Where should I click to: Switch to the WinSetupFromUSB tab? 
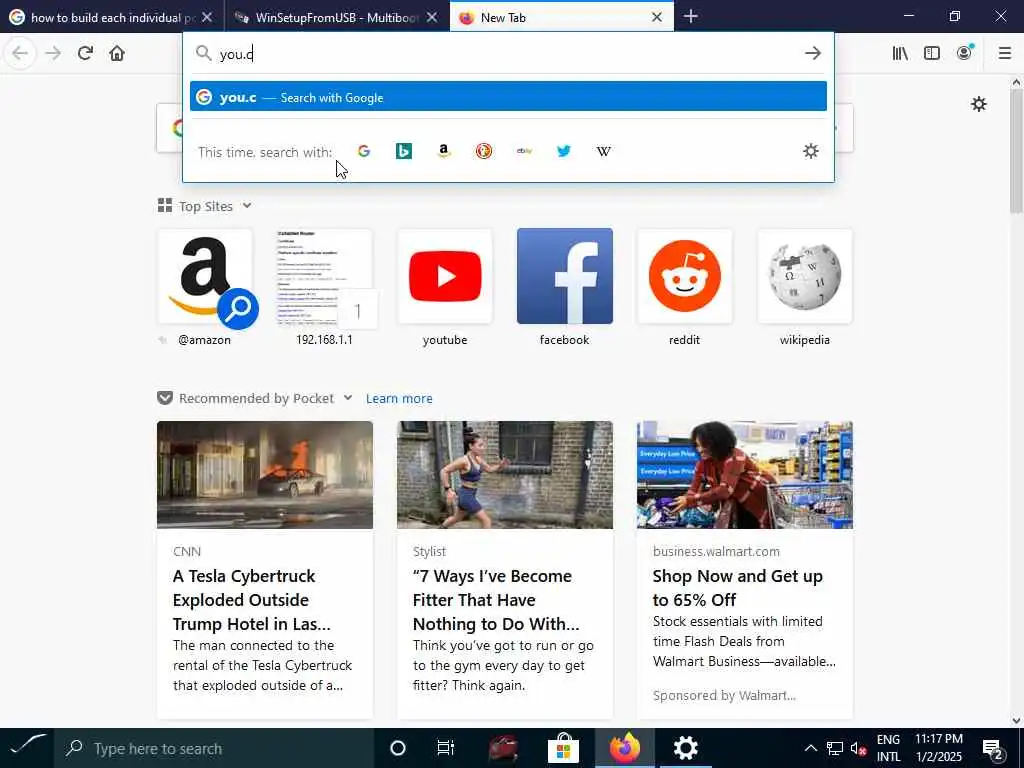pyautogui.click(x=337, y=17)
